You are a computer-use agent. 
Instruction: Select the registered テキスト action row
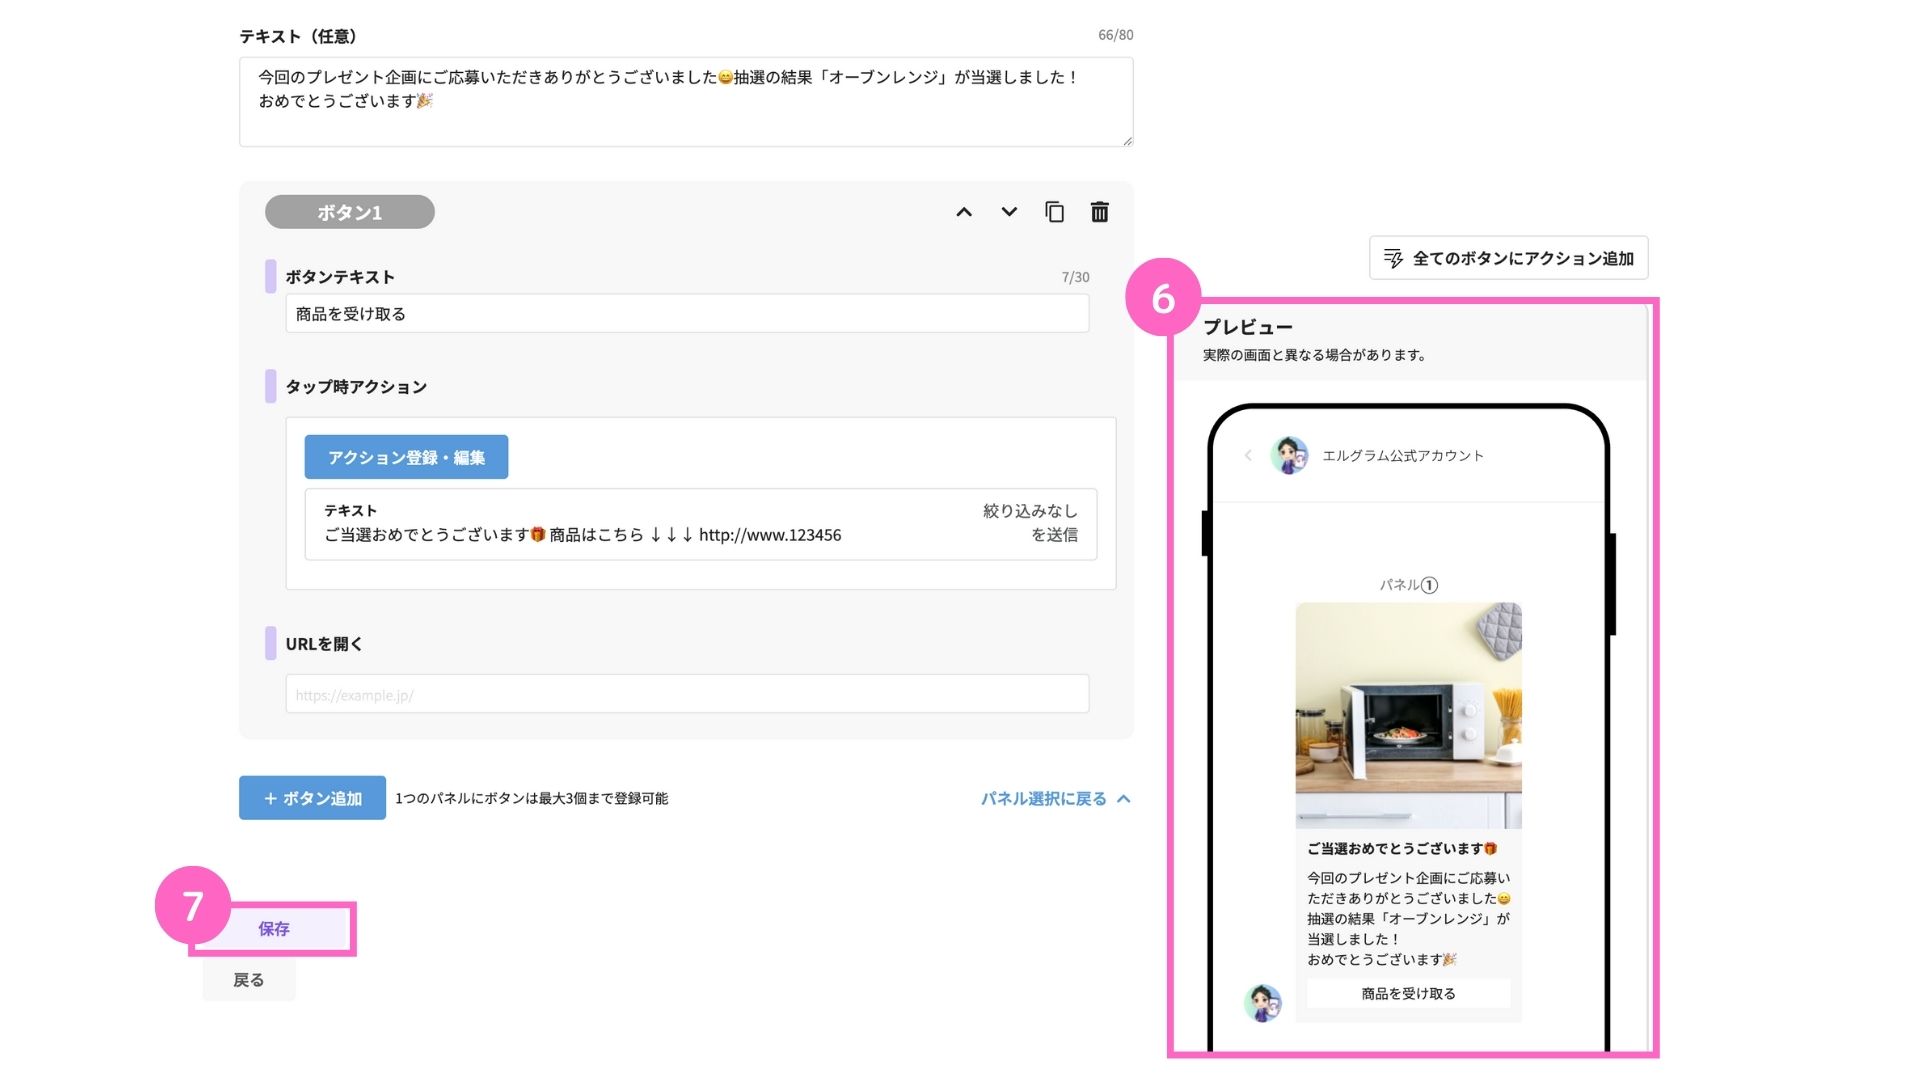coord(701,524)
